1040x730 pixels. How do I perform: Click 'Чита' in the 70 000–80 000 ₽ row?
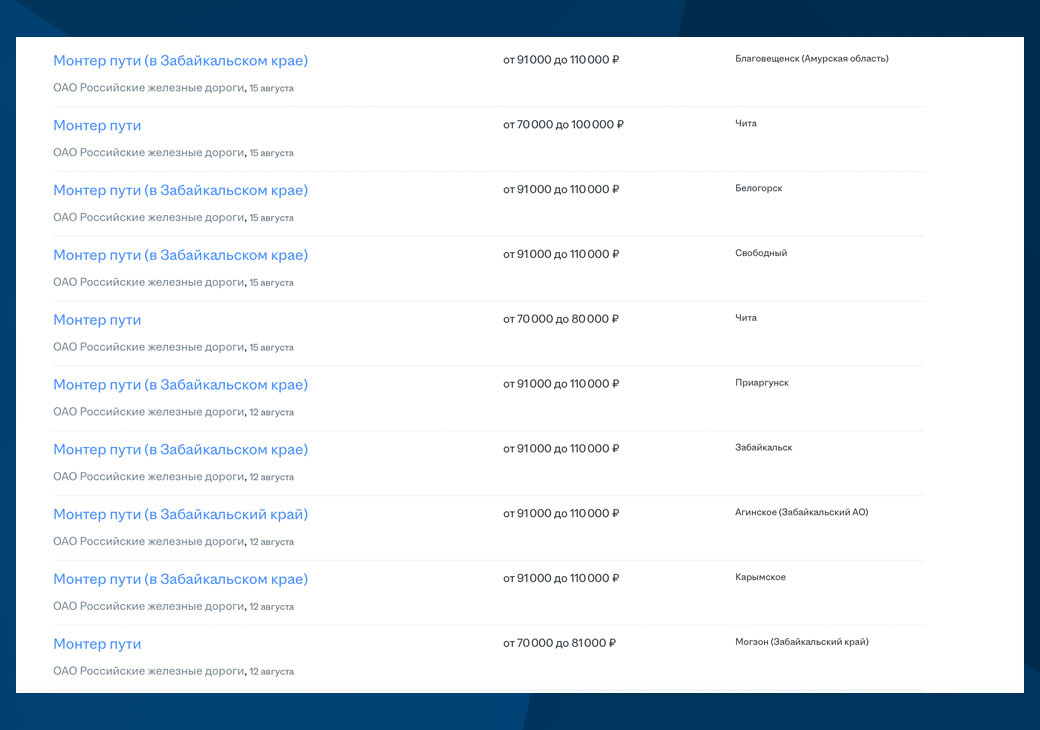(746, 318)
